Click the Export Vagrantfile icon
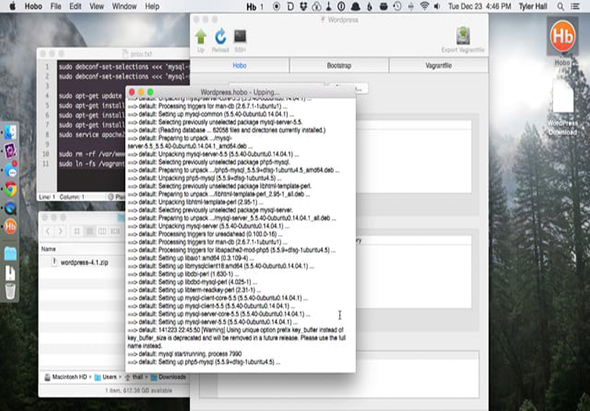The image size is (590, 411). click(463, 36)
